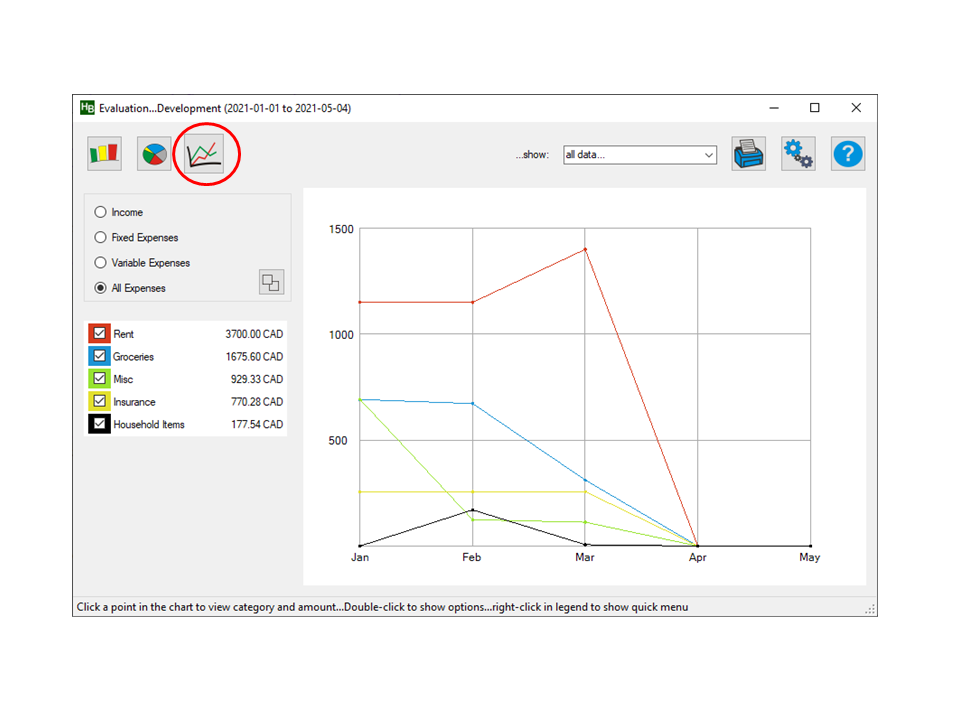Open help with question mark icon
Viewport: 960px width, 720px height.
[x=848, y=154]
